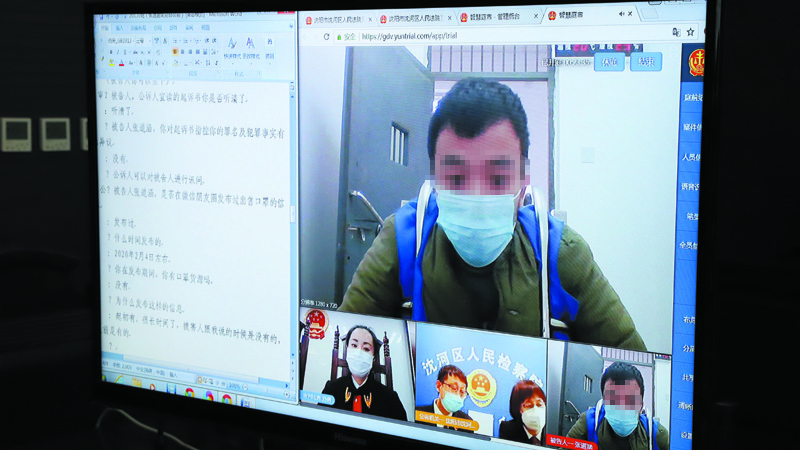
Task: Click the court emblem logo in sidebar
Action: pos(696,62)
